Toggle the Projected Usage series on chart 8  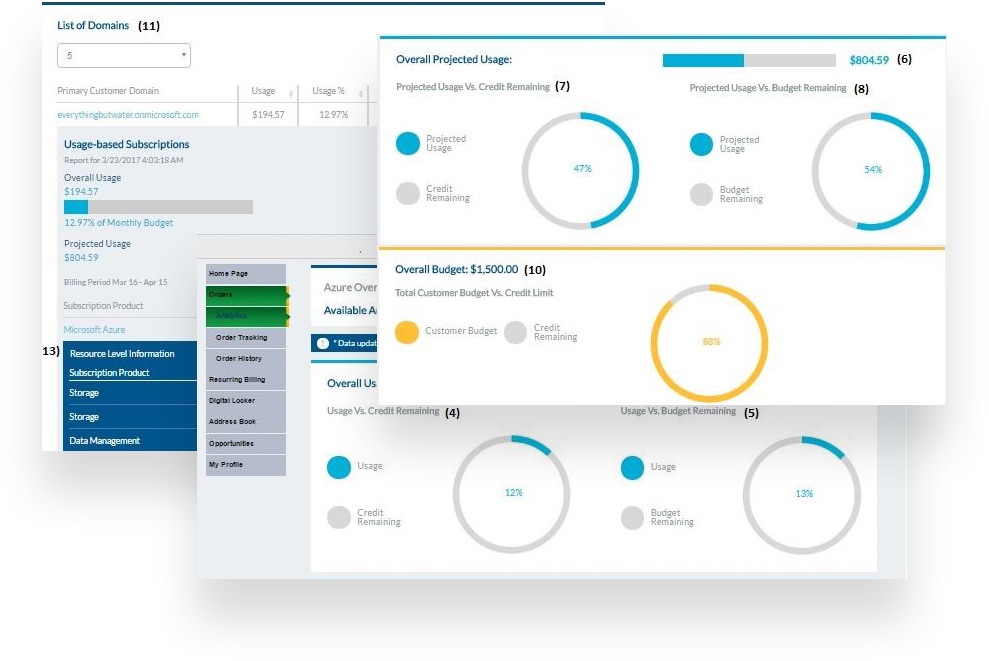click(x=701, y=143)
